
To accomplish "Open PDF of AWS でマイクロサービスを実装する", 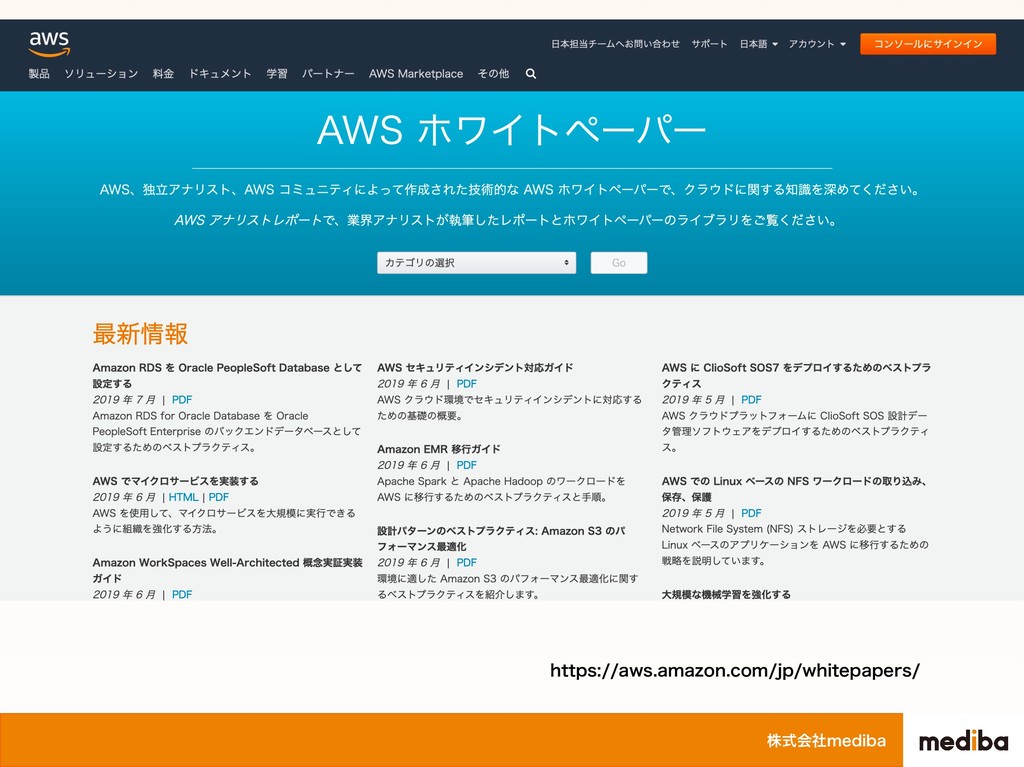I will pos(219,497).
